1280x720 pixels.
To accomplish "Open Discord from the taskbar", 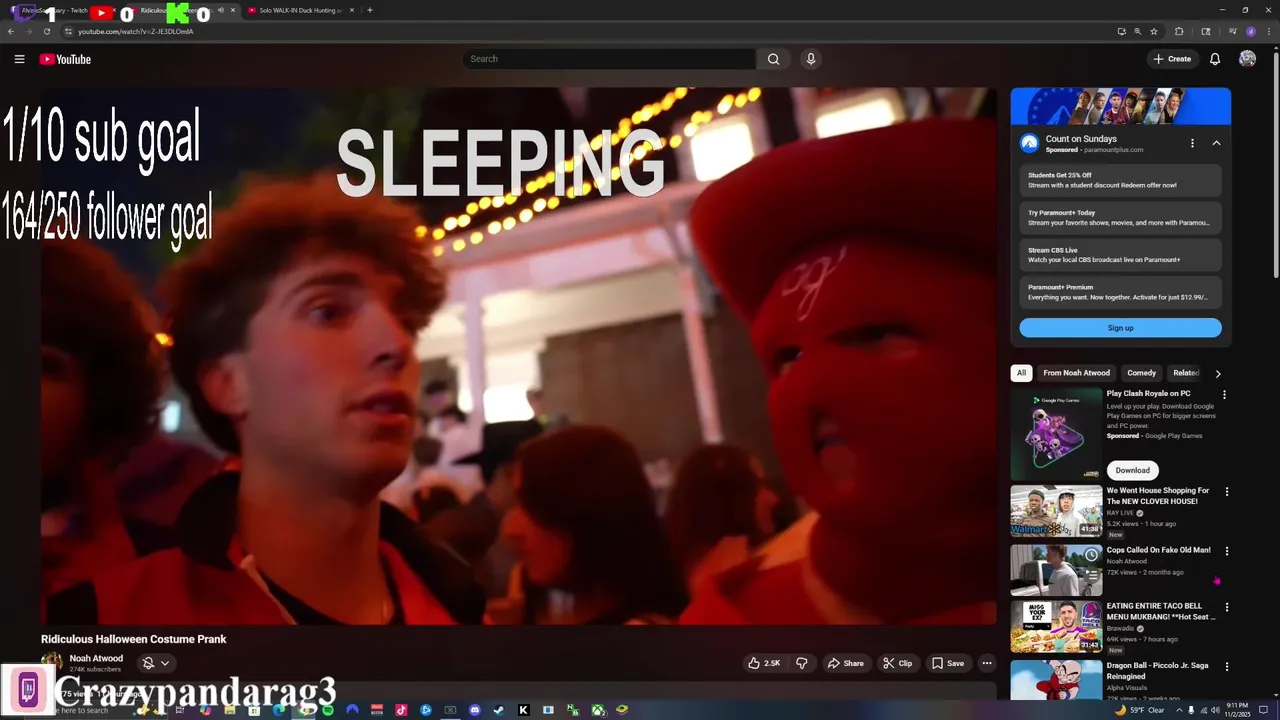I will pyautogui.click(x=475, y=710).
